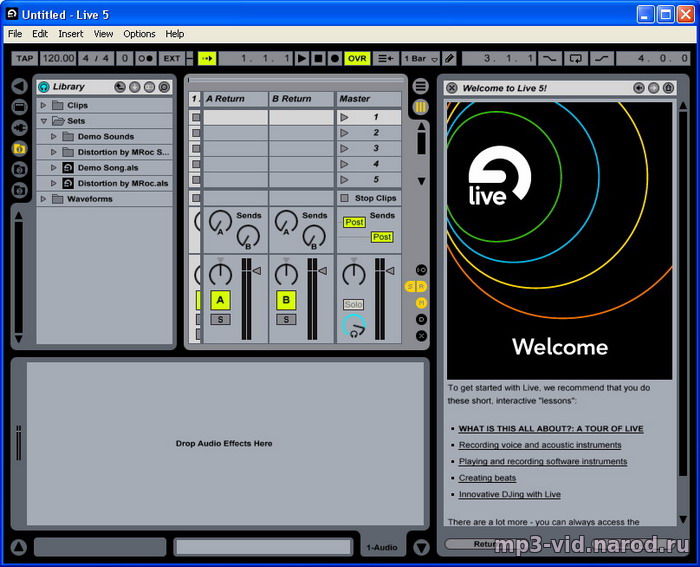
Task: Click the TAP tempo button
Action: coord(25,58)
